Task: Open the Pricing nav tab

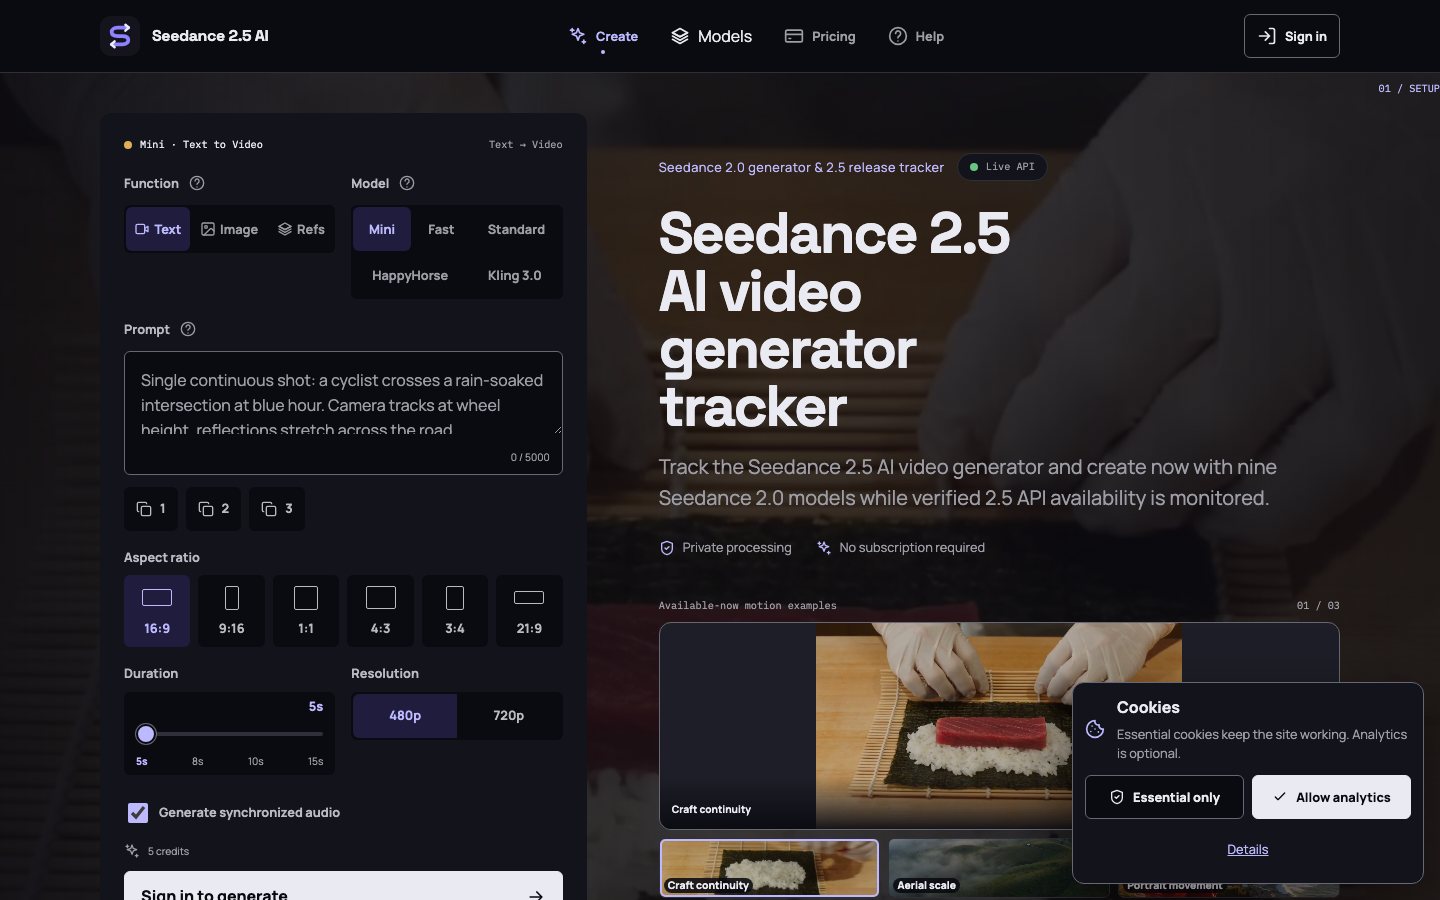Action: coord(820,36)
